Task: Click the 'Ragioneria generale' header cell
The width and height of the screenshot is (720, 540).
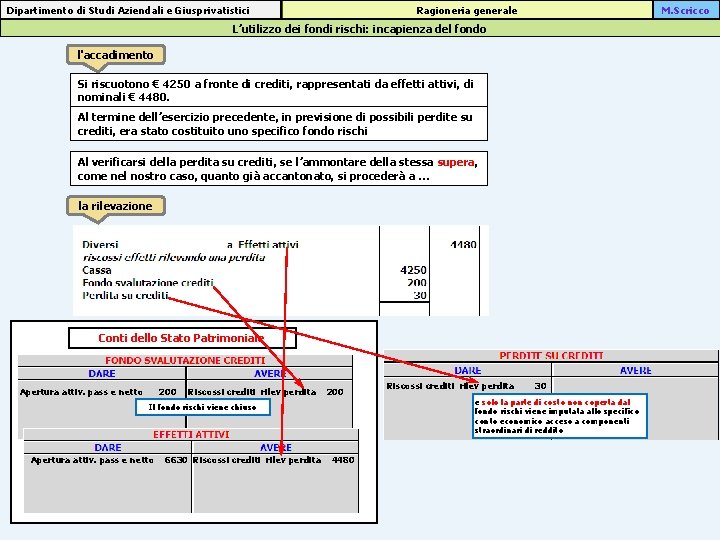Action: point(467,10)
